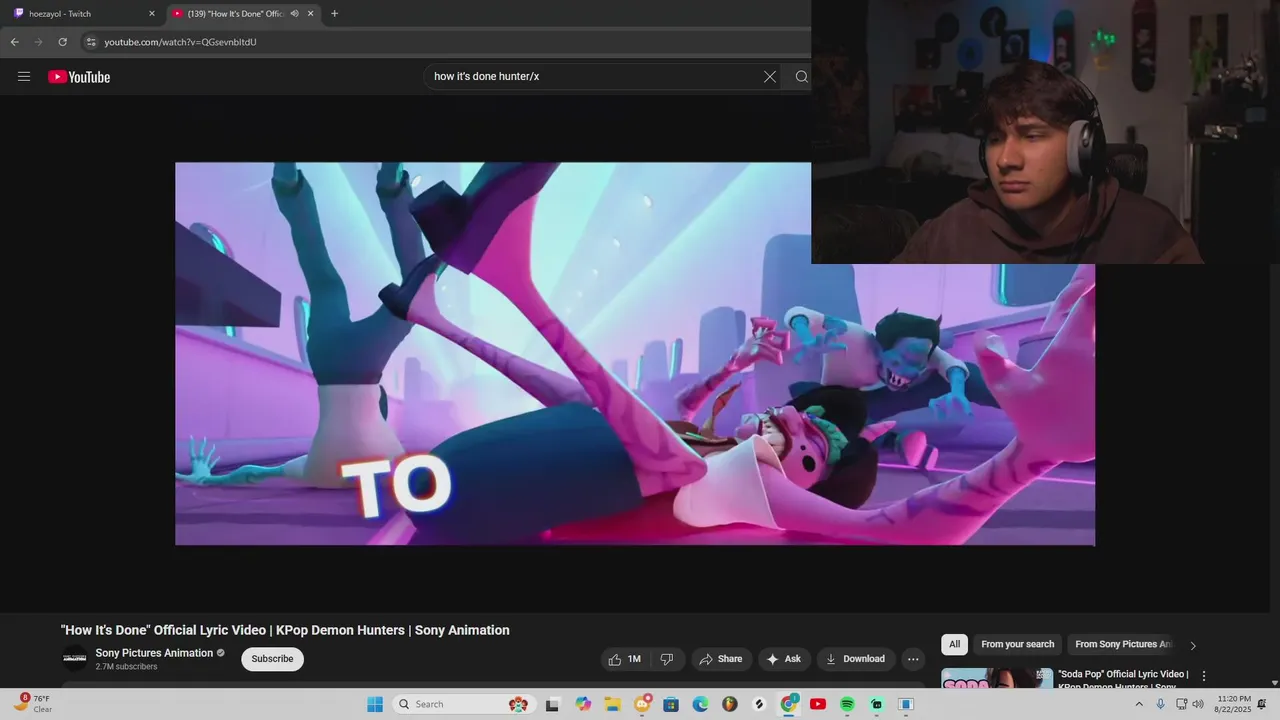Select the "From Sony Pictures" chip
The height and width of the screenshot is (720, 1280).
click(x=1123, y=645)
